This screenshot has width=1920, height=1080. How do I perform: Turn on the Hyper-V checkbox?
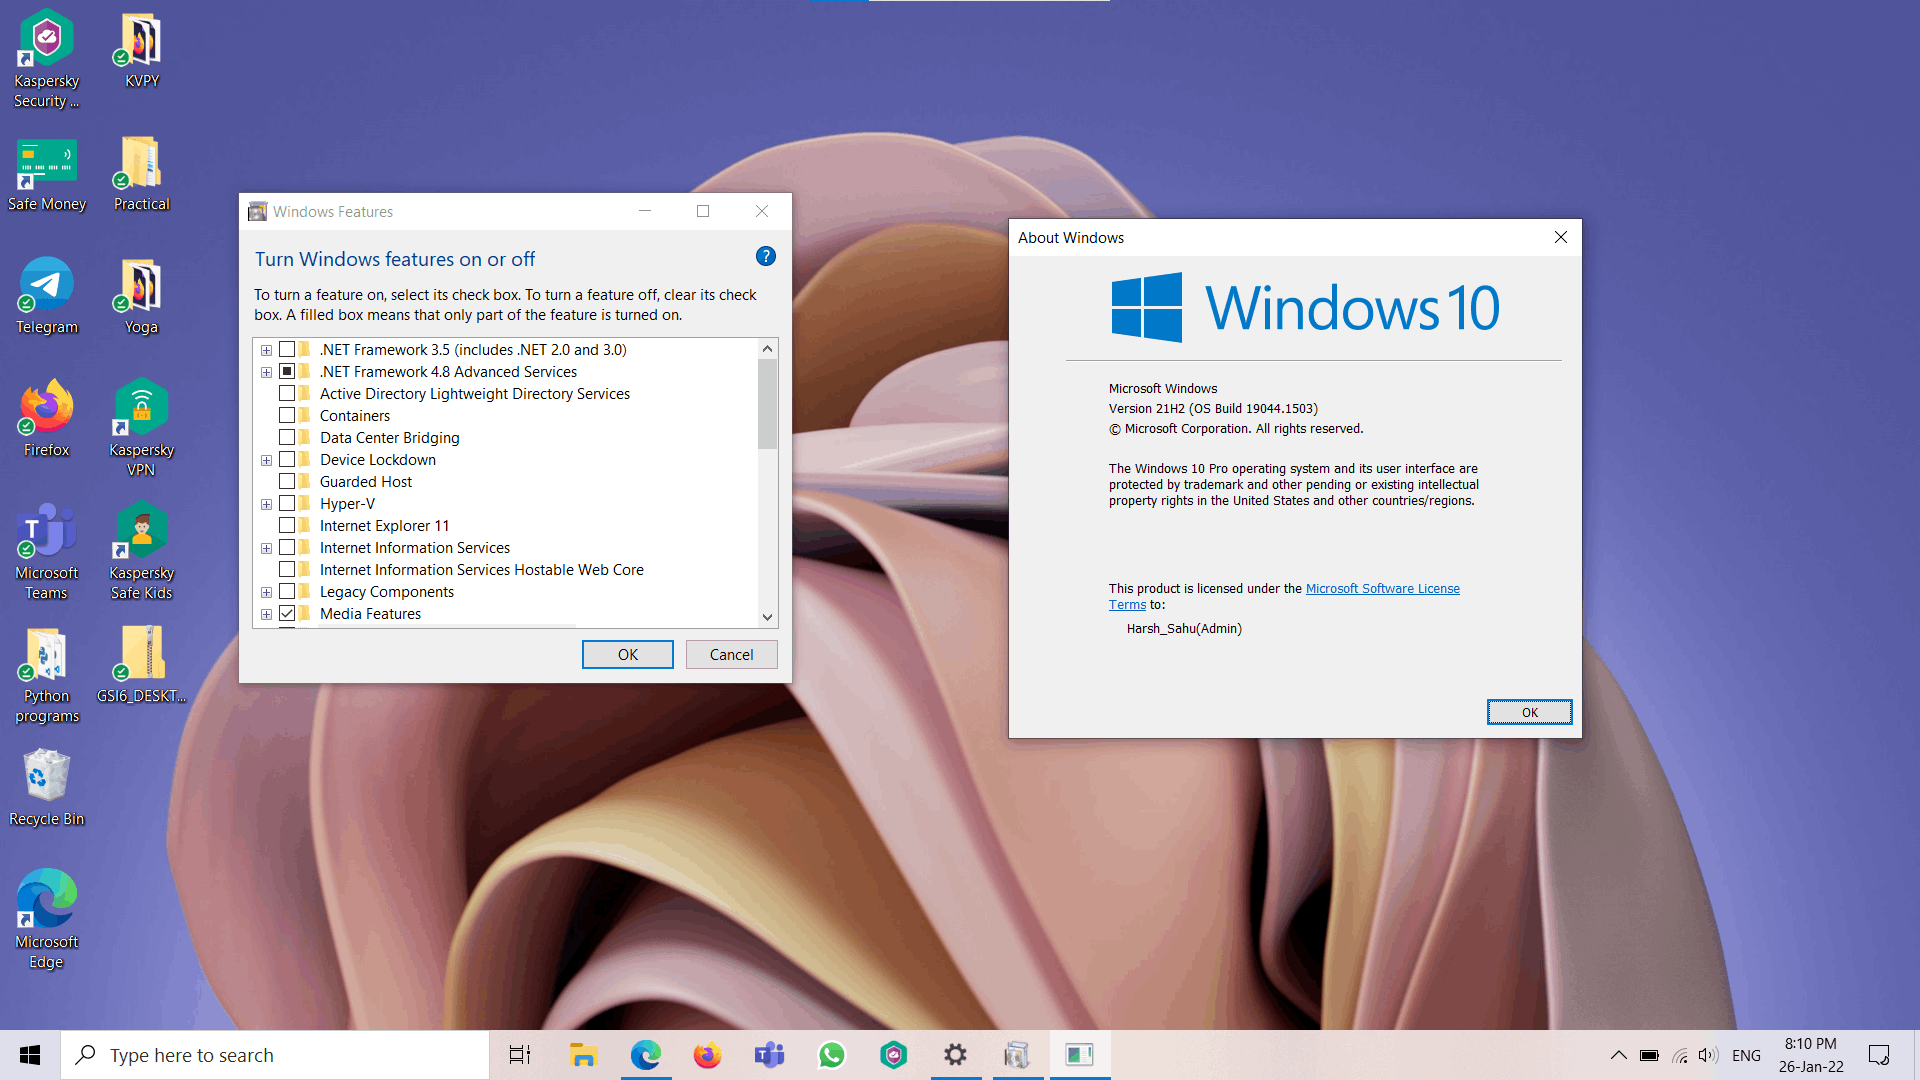tap(287, 504)
